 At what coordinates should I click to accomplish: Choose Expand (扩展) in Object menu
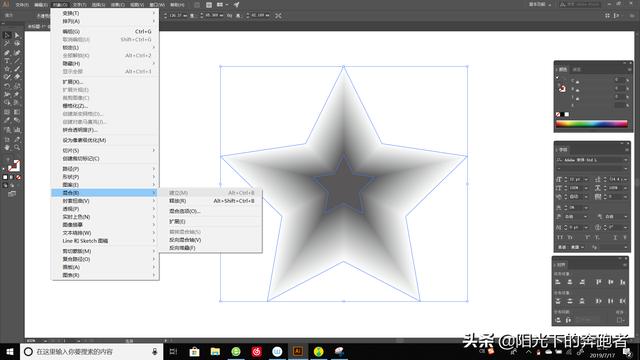point(105,82)
